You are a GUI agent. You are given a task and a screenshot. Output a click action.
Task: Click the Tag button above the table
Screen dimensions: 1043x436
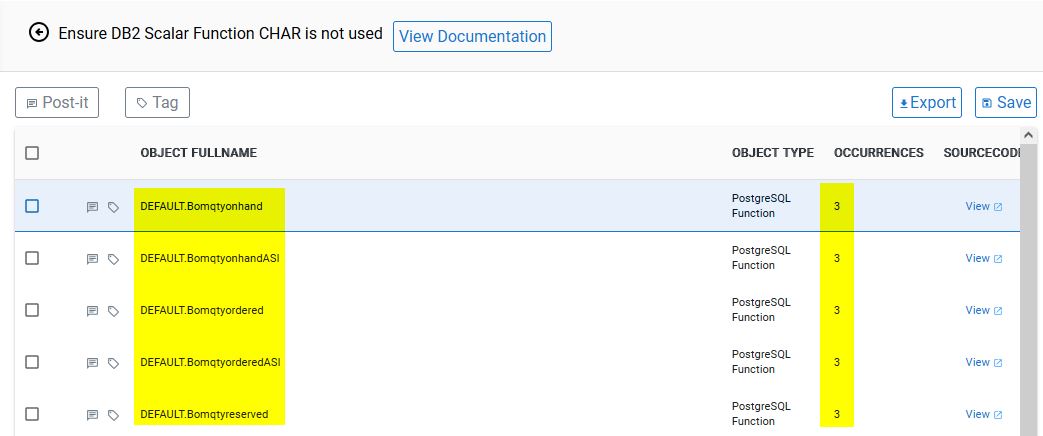pyautogui.click(x=157, y=102)
